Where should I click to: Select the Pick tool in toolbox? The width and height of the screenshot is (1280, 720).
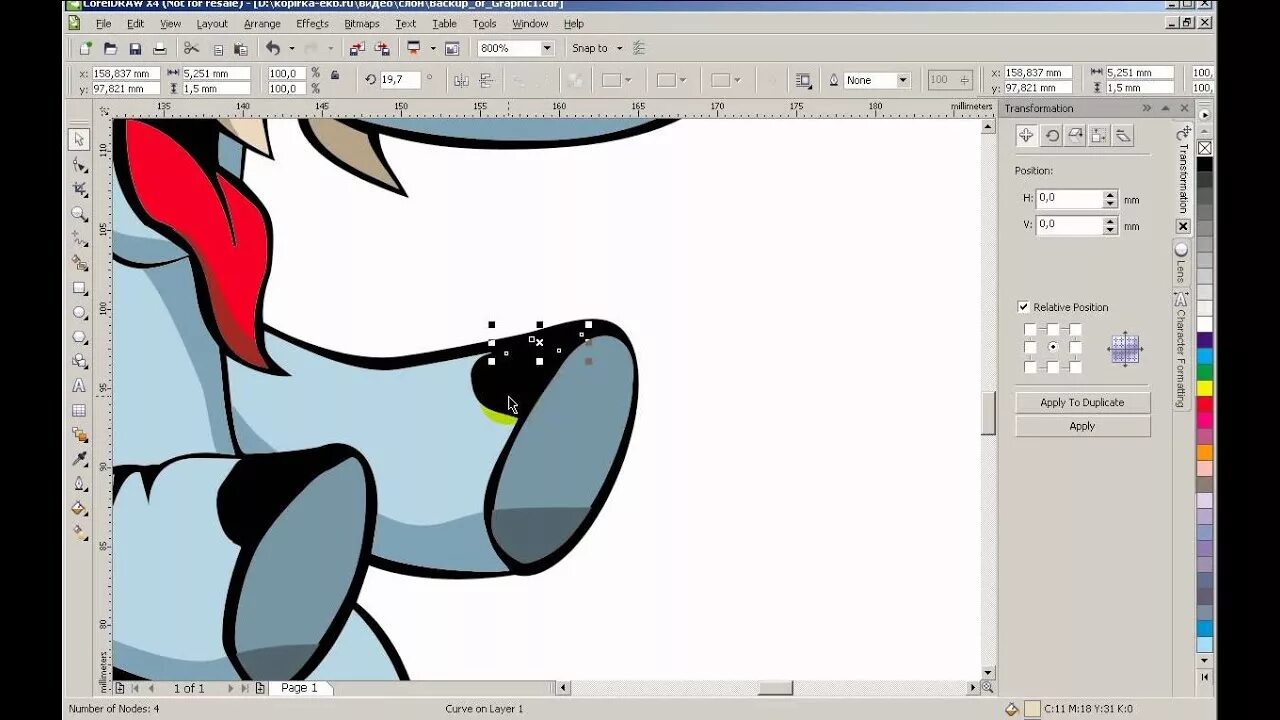[x=79, y=139]
